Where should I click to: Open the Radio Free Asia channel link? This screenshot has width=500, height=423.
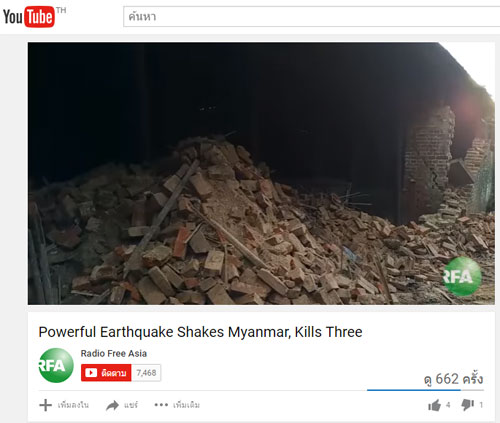114,353
